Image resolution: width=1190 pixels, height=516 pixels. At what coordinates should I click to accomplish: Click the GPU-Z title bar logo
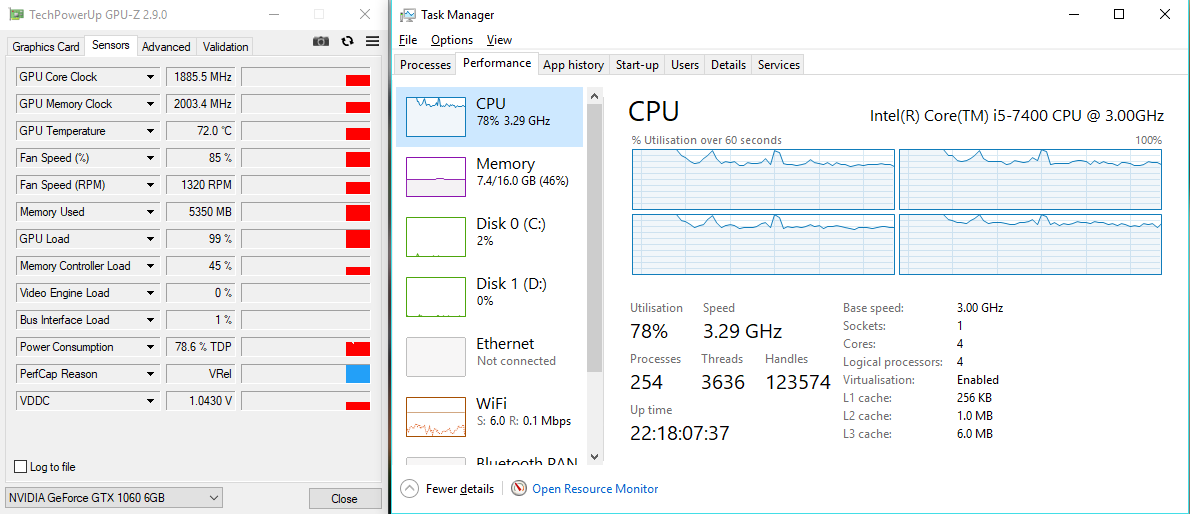coord(16,15)
